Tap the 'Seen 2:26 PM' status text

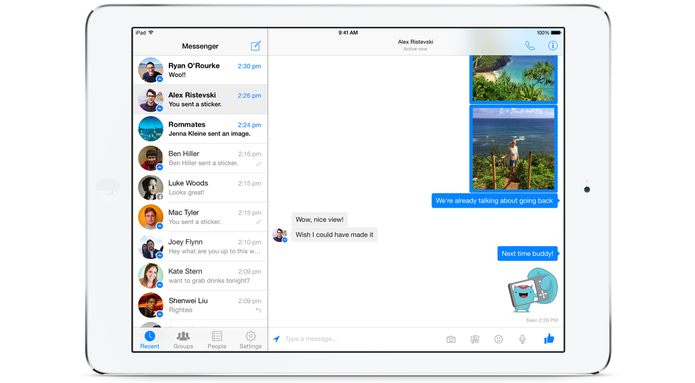coord(542,320)
